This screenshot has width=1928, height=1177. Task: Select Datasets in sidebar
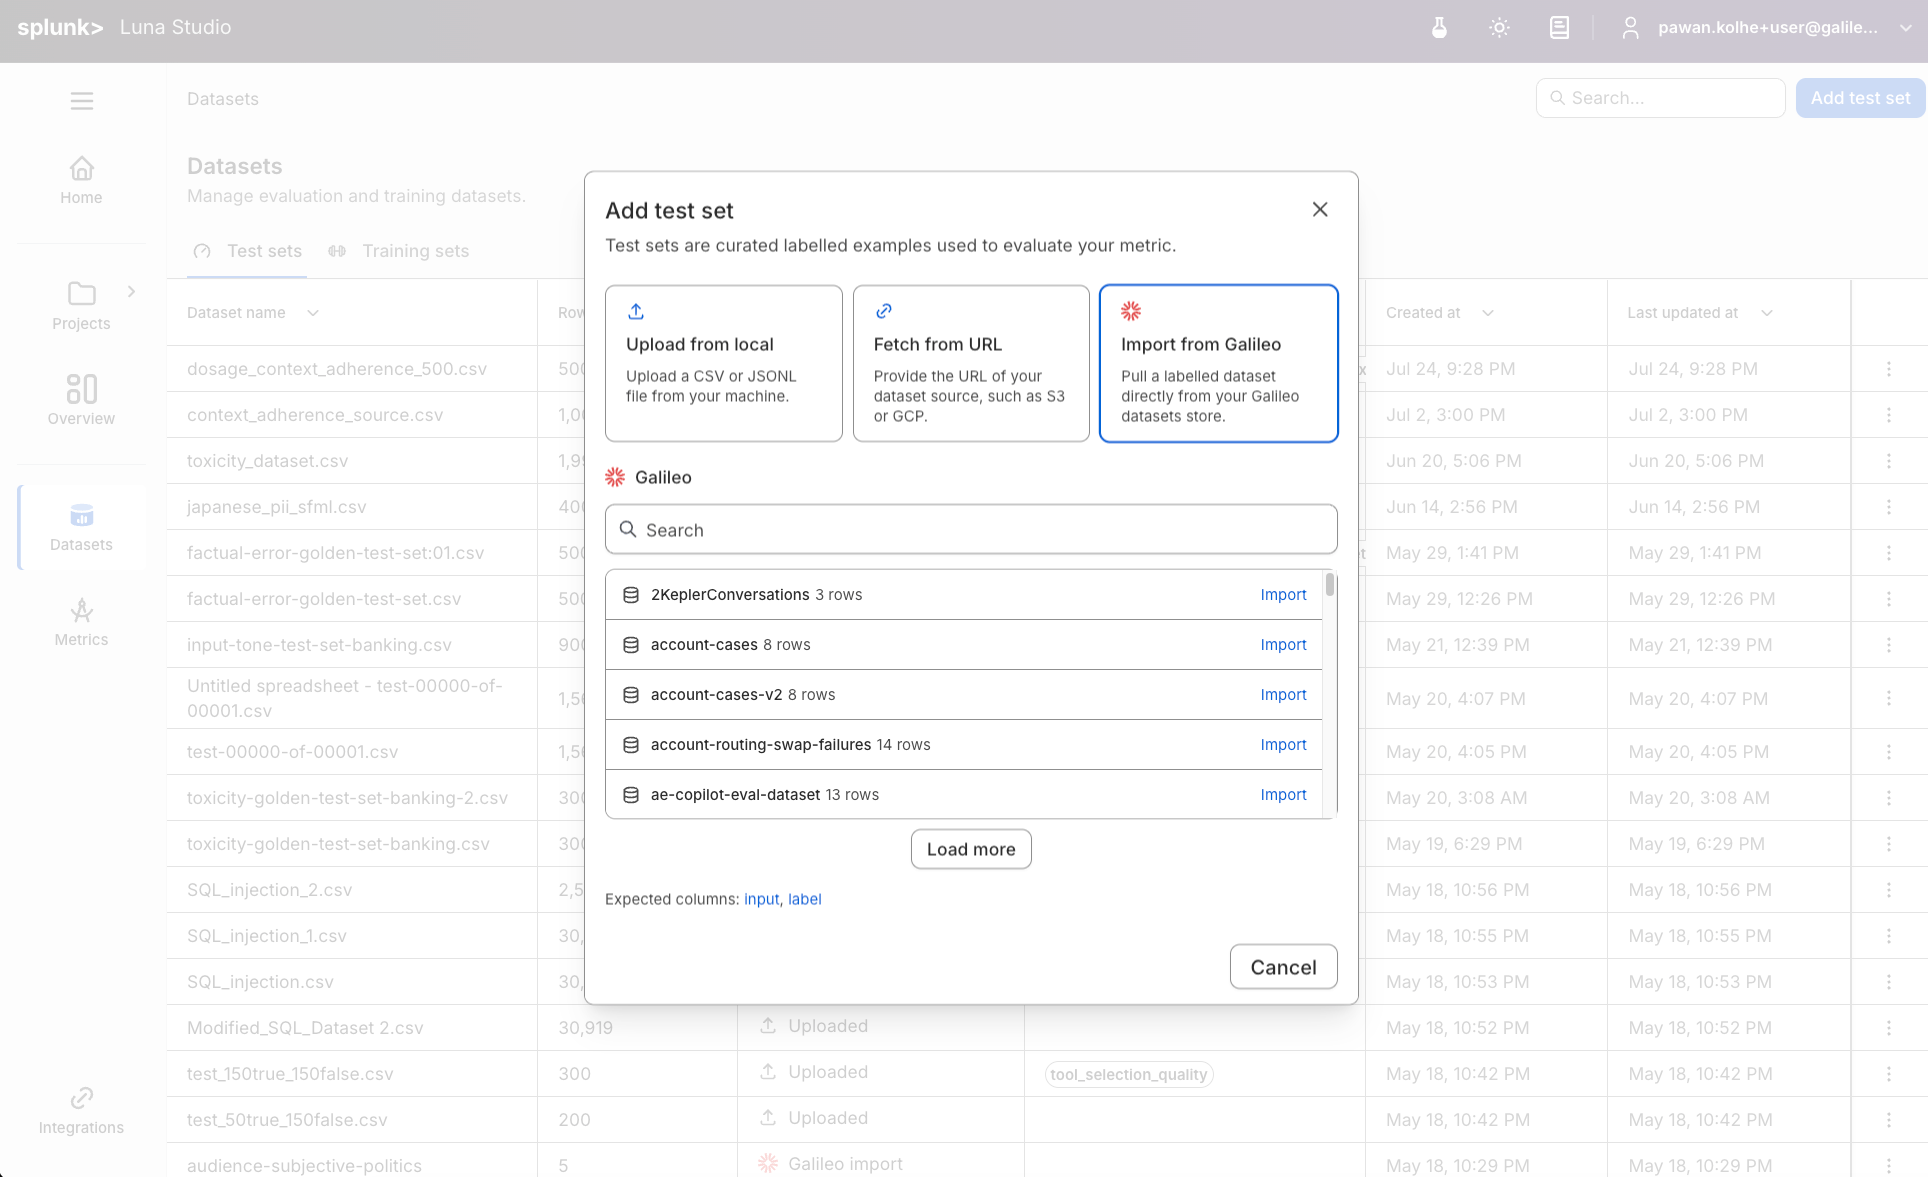81,528
